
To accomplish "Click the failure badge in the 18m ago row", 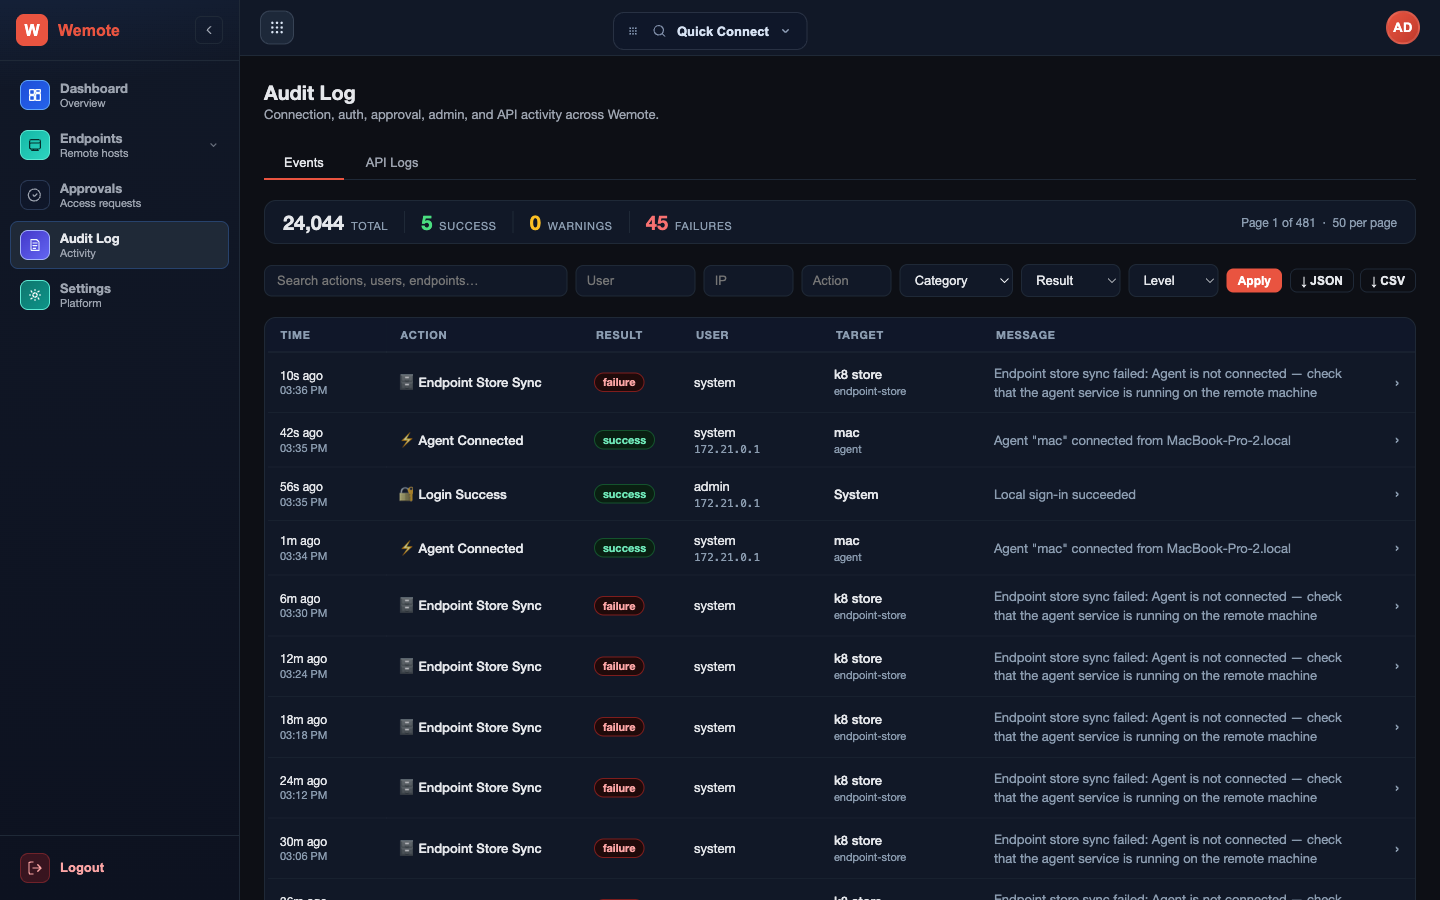I will 619,727.
